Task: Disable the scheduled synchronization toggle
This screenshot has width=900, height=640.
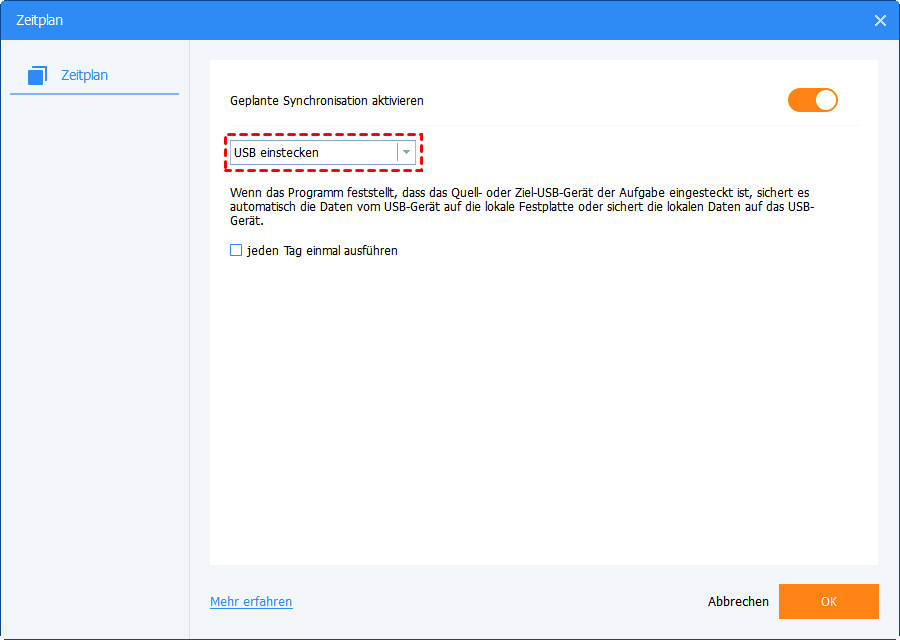Action: (x=812, y=100)
